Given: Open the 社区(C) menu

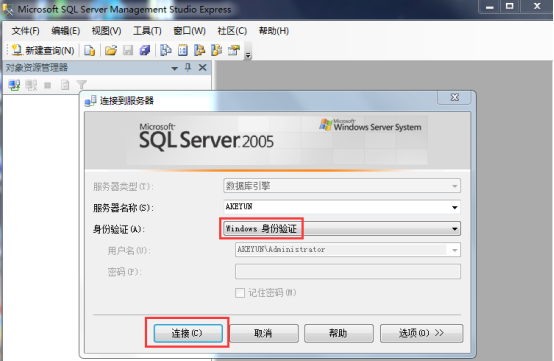Looking at the screenshot, I should [x=232, y=31].
